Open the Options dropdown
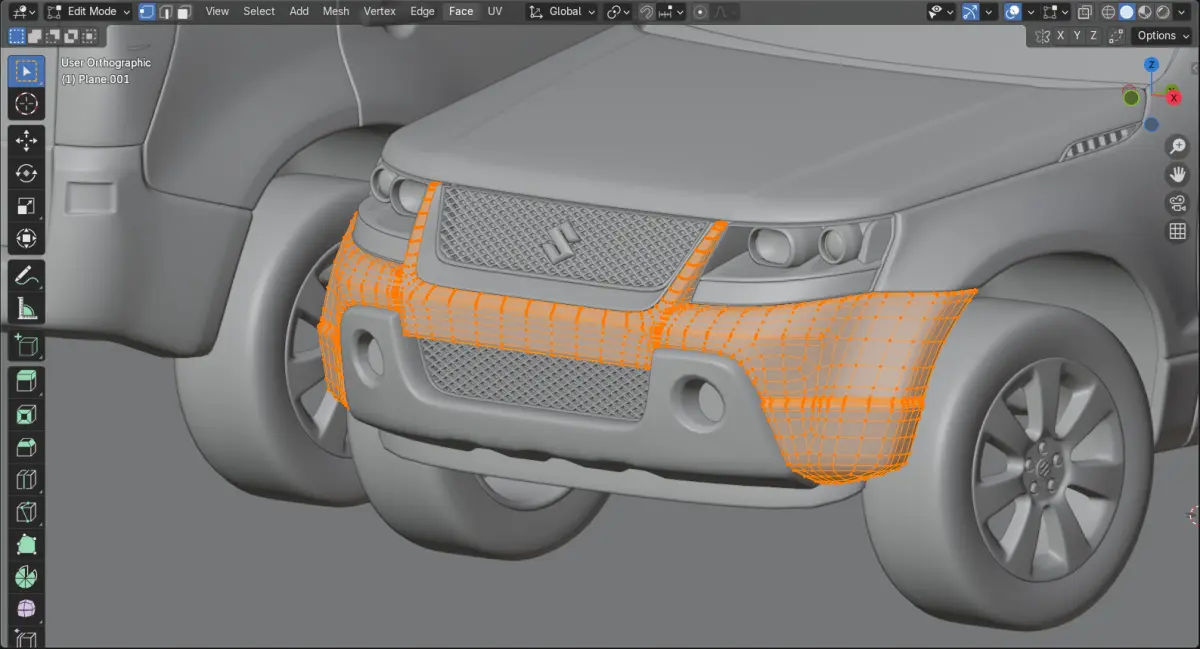Image resolution: width=1200 pixels, height=649 pixels. coord(1163,36)
